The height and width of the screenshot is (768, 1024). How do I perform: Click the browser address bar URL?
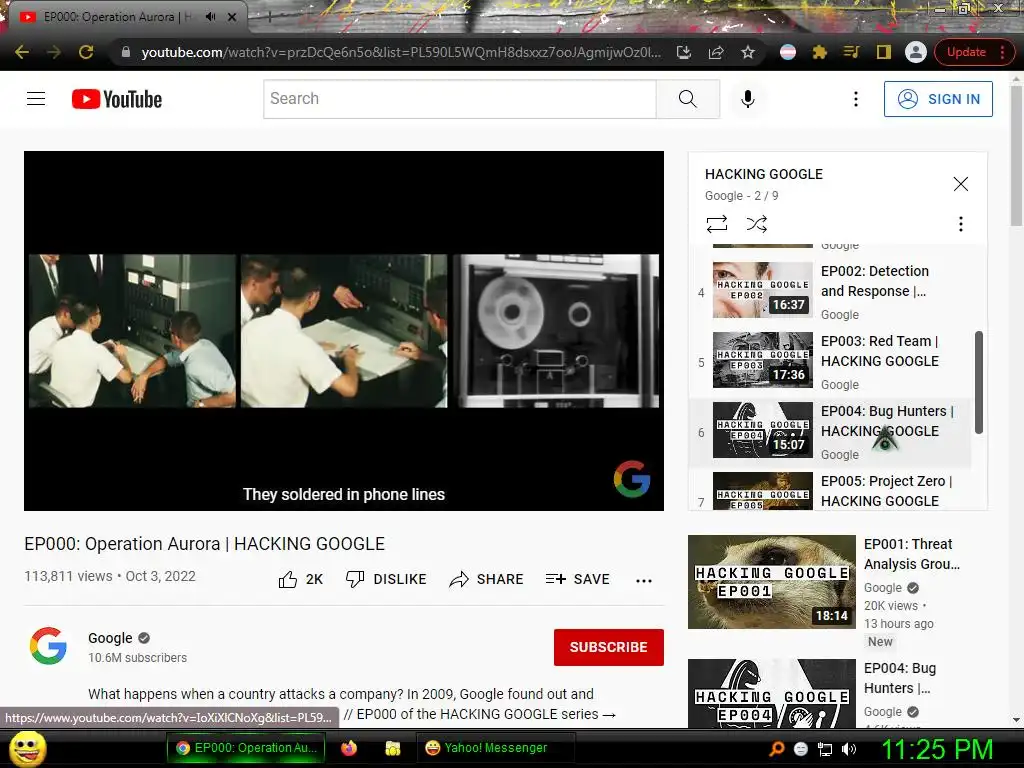[x=400, y=52]
